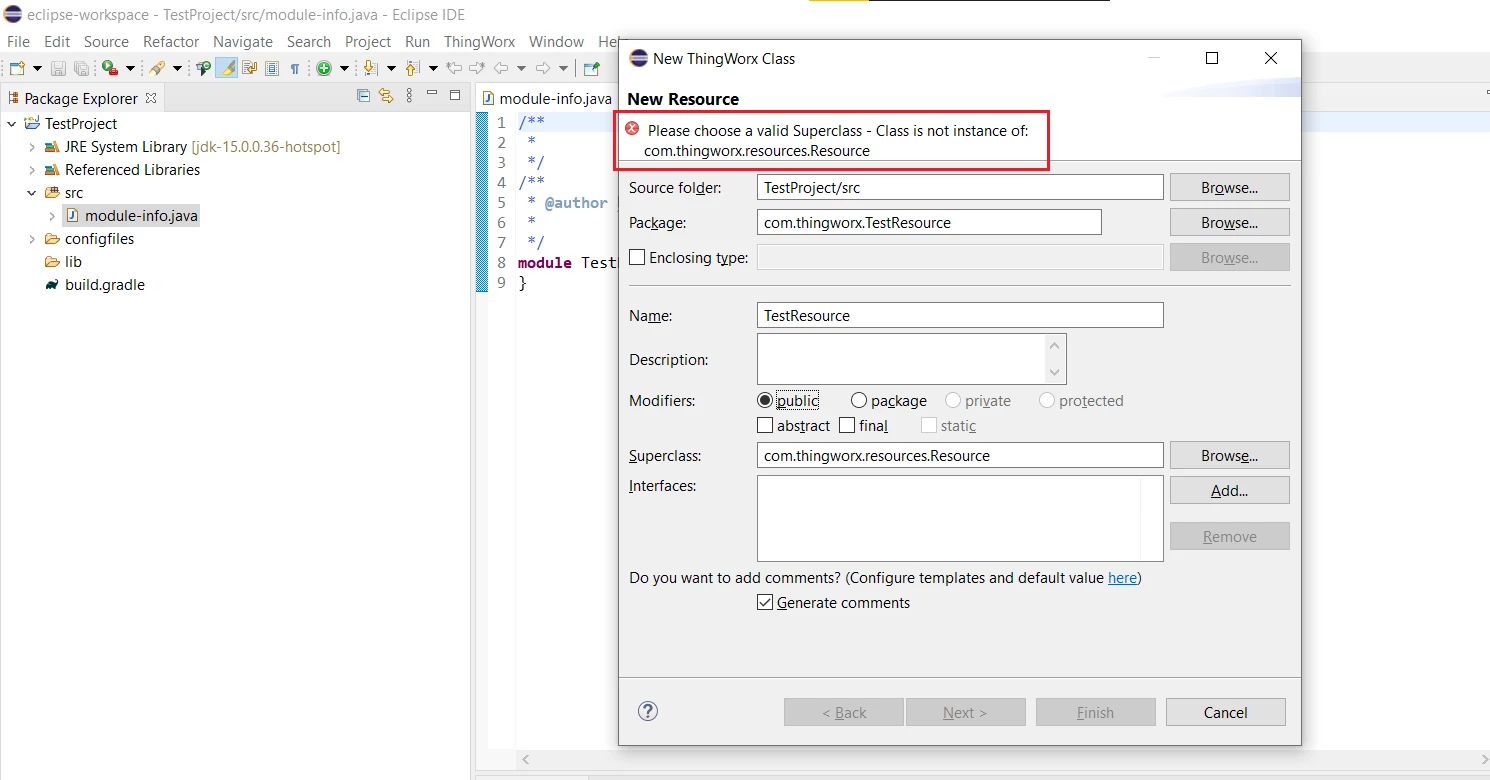Click the Previous Annotation up-arrow icon
The height and width of the screenshot is (780, 1490).
point(411,68)
